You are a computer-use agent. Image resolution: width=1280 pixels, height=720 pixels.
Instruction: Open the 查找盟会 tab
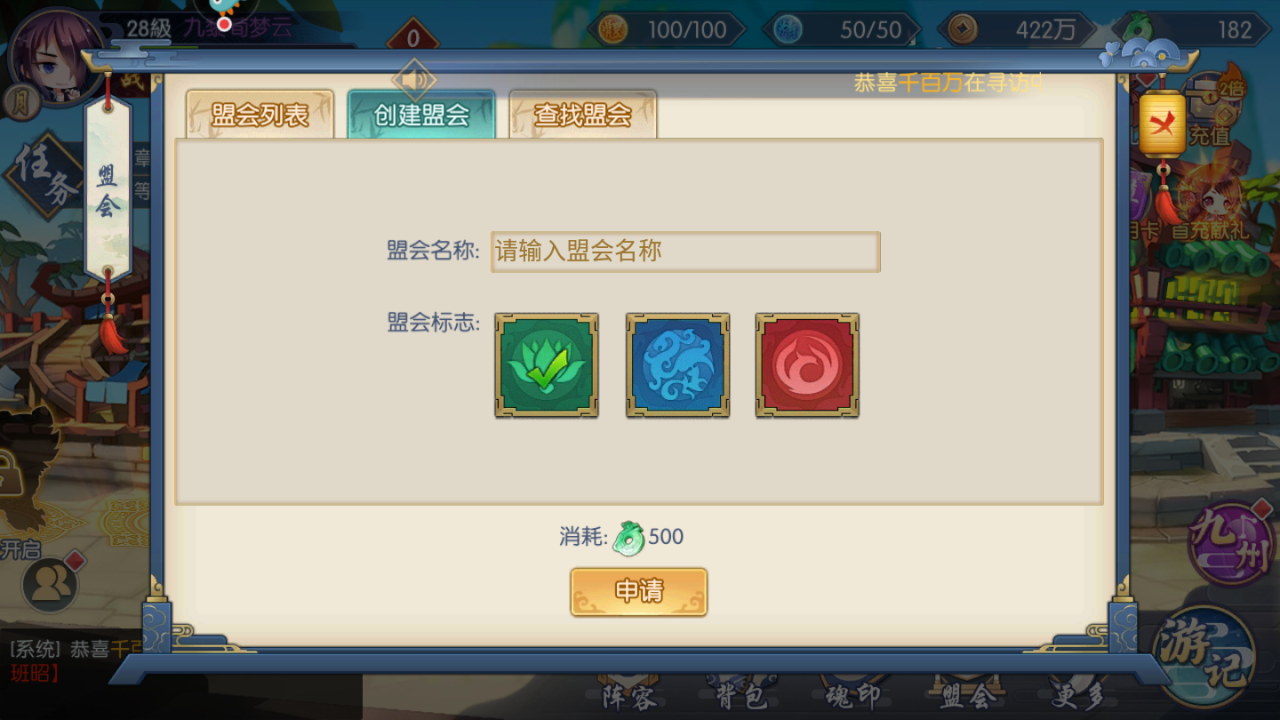point(583,114)
